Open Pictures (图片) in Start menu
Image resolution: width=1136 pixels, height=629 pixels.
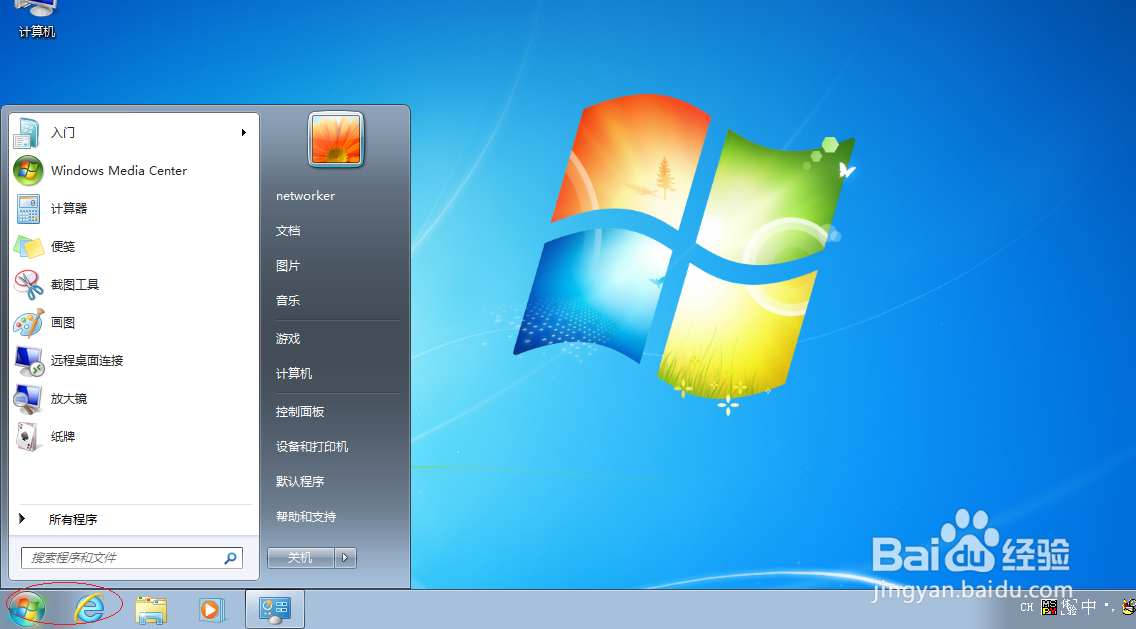coord(288,266)
